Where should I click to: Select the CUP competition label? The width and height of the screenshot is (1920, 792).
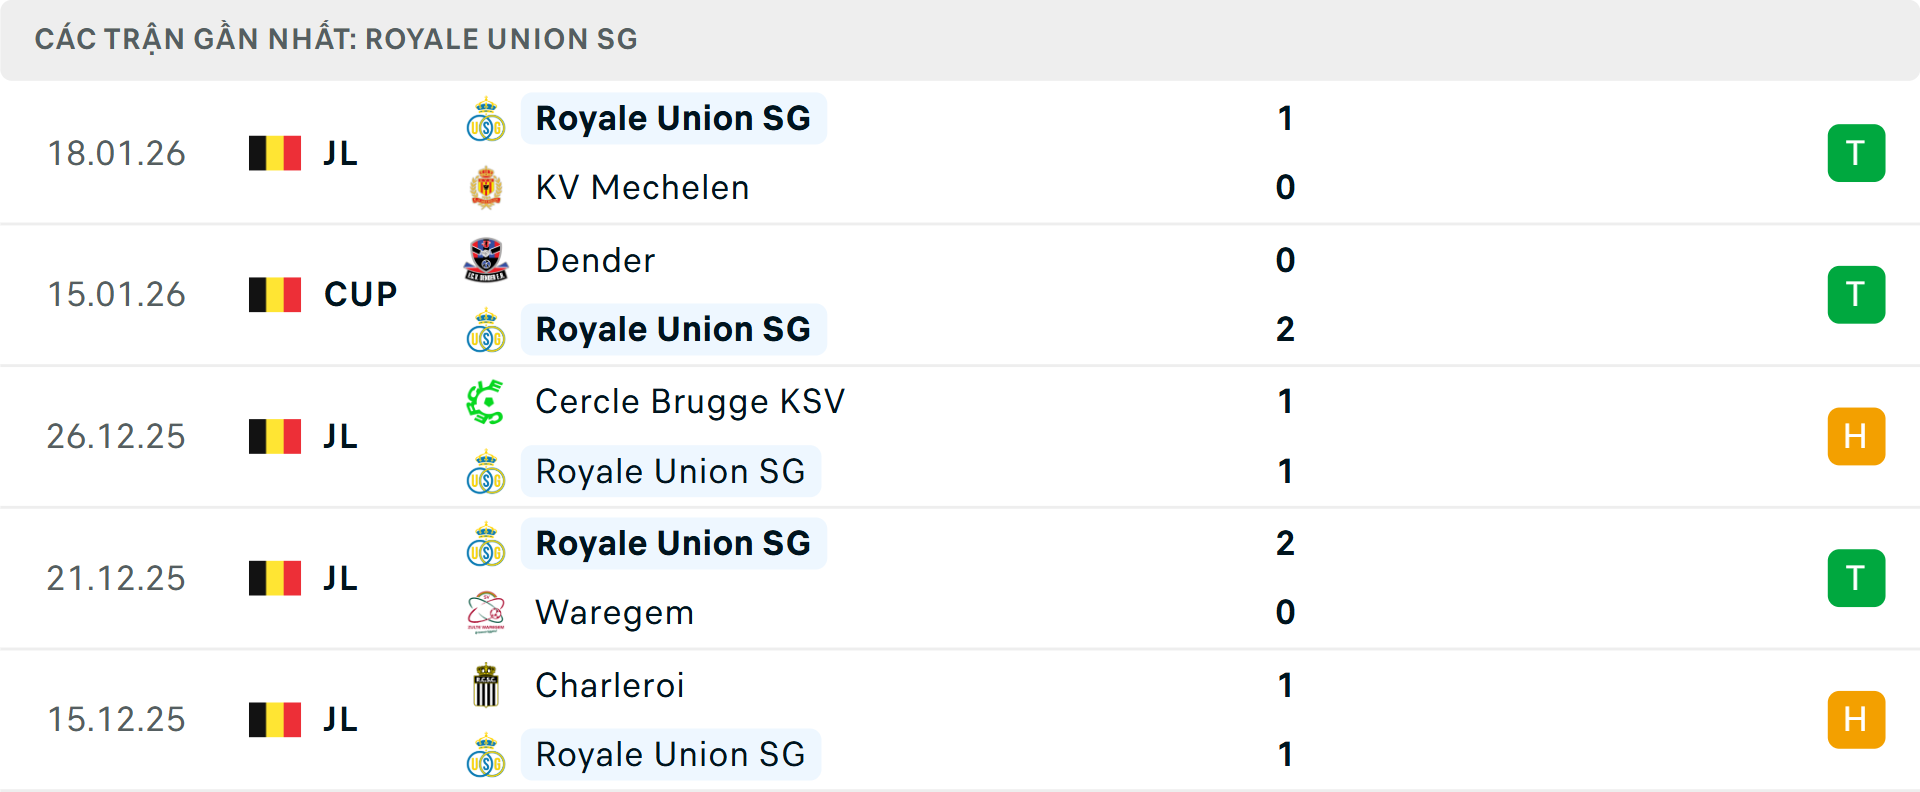point(360,295)
